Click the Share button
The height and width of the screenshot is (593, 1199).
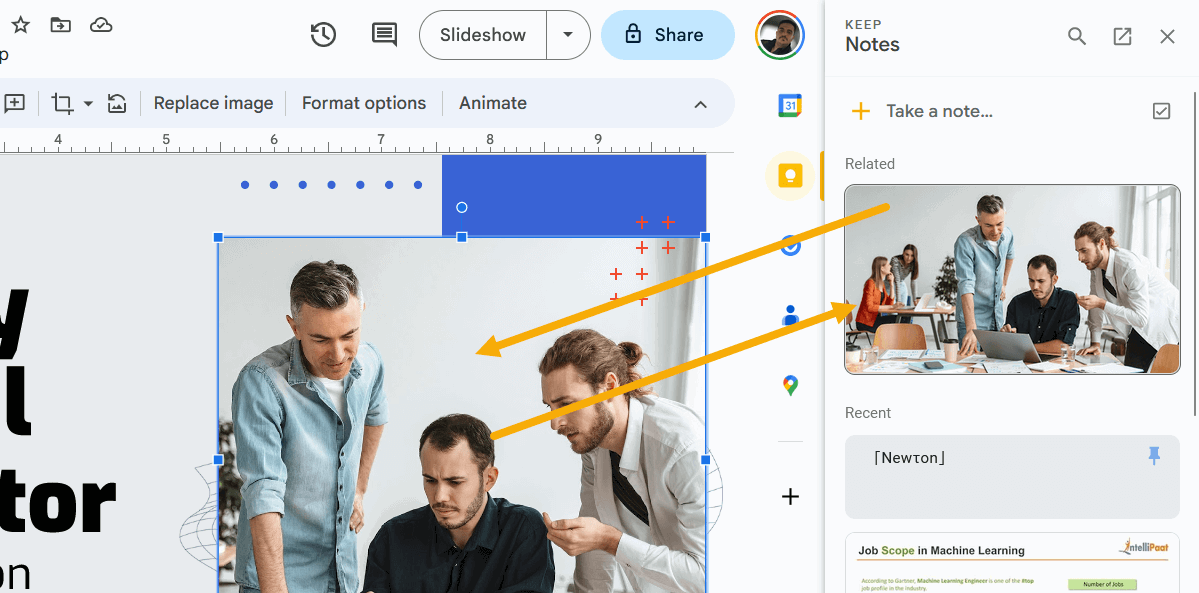click(667, 34)
